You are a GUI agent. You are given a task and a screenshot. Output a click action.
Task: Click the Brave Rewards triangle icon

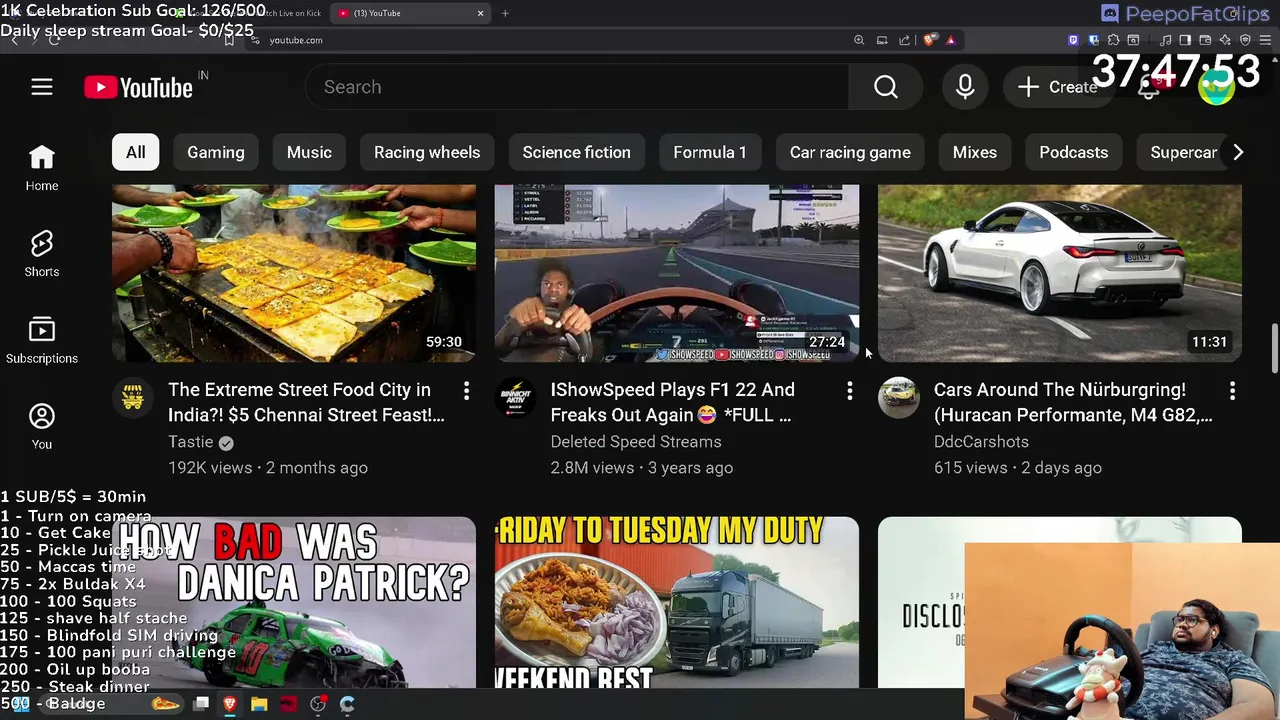950,40
